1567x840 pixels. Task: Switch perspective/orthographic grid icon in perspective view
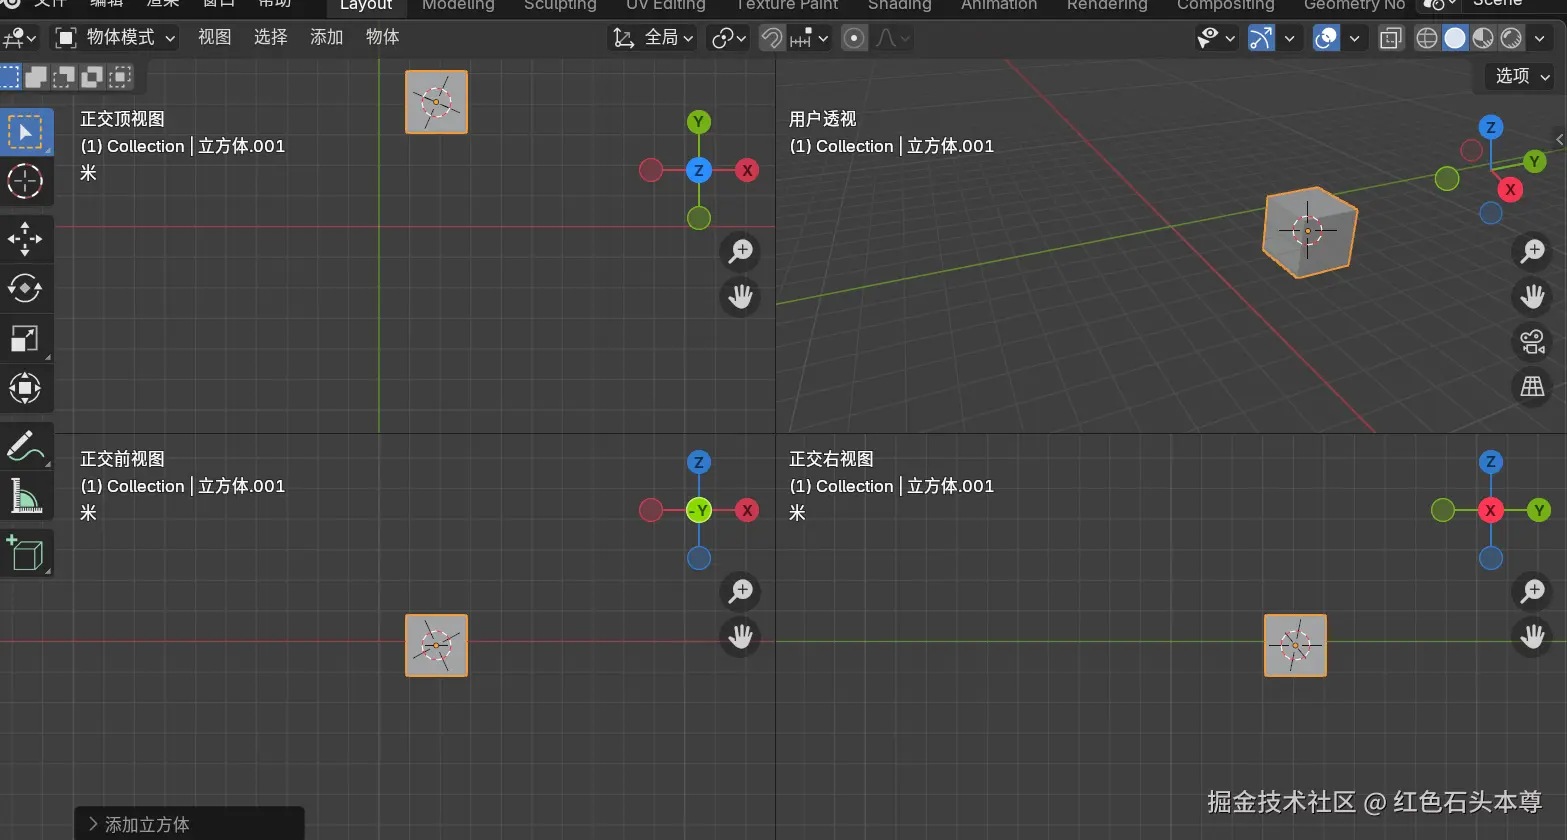tap(1532, 386)
